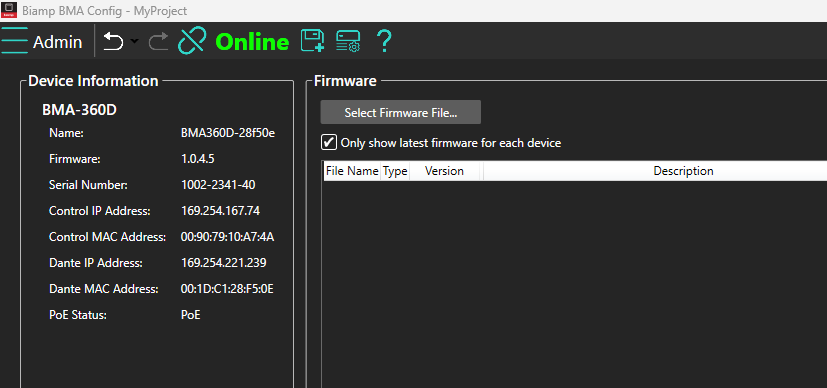The height and width of the screenshot is (388, 827).
Task: Click the green Online status label
Action: tap(253, 42)
